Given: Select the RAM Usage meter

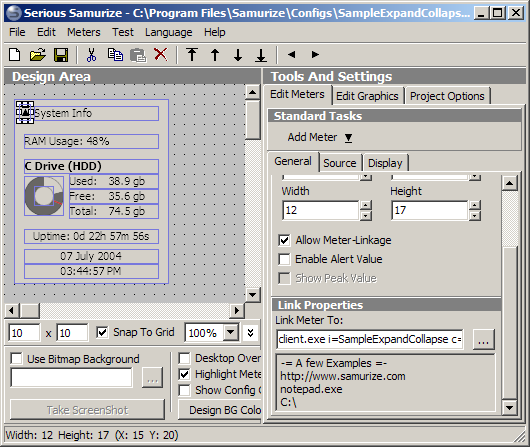Looking at the screenshot, I should pos(91,141).
